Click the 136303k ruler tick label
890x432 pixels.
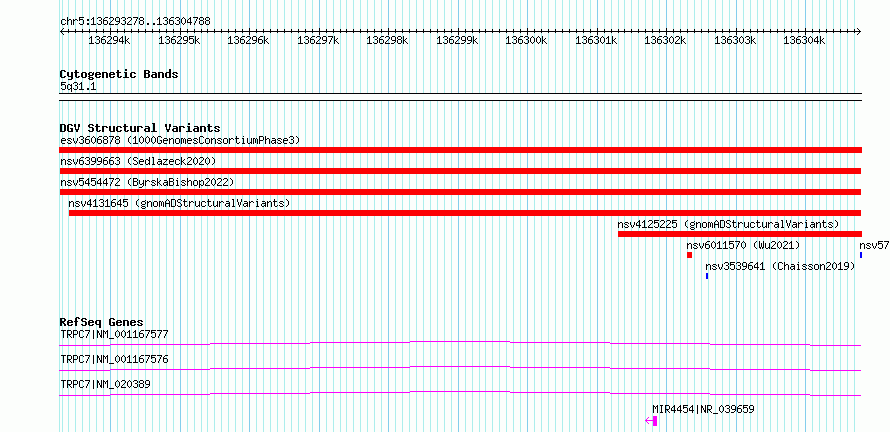point(736,40)
